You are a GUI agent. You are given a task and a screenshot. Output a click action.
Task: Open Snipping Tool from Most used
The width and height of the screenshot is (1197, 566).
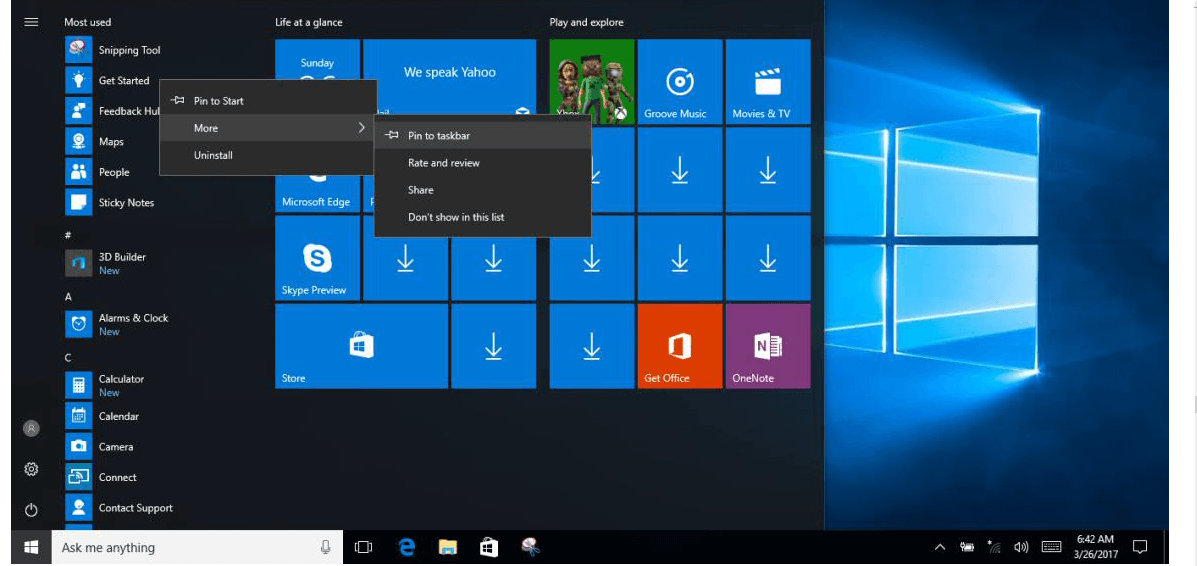[x=129, y=50]
